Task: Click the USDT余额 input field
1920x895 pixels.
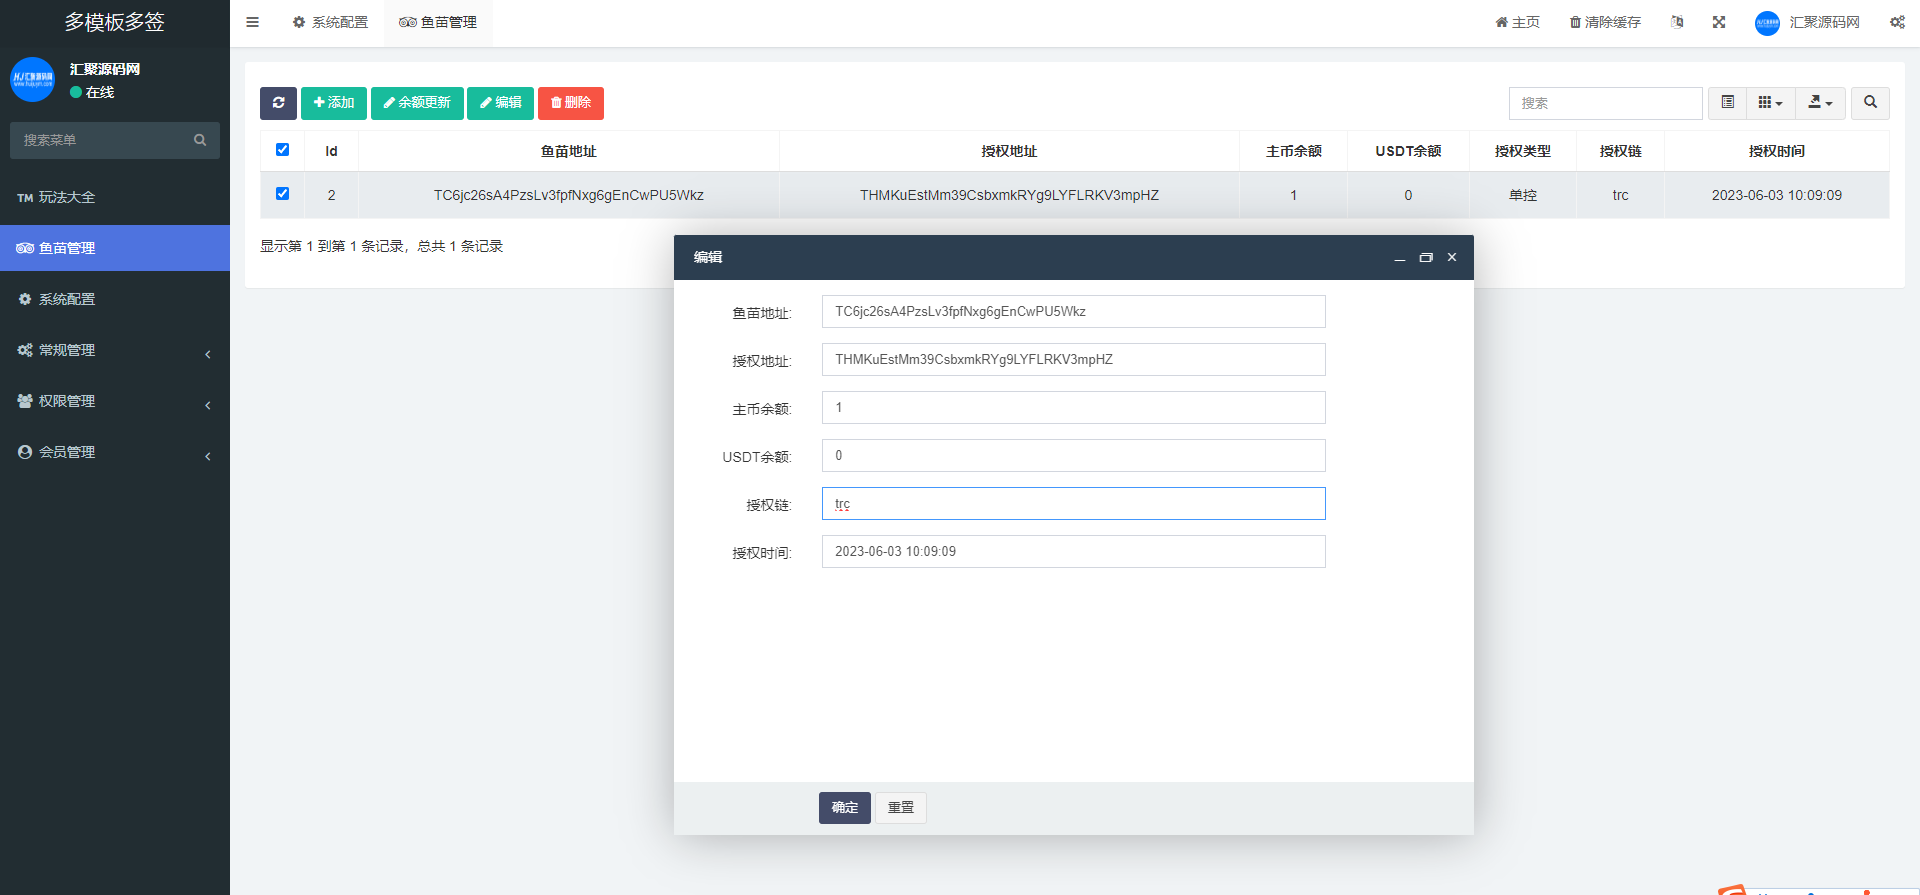Action: [1073, 456]
